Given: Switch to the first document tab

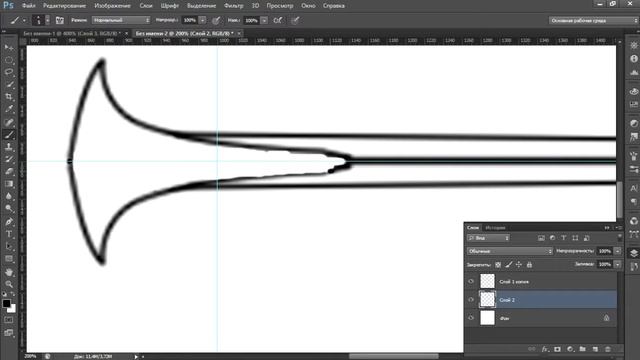Looking at the screenshot, I should (x=71, y=33).
